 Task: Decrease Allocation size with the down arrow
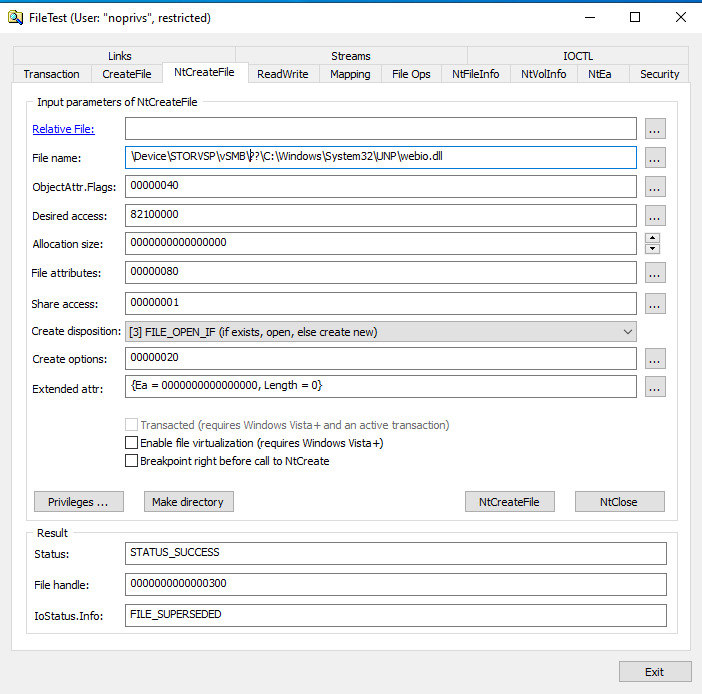tap(653, 249)
